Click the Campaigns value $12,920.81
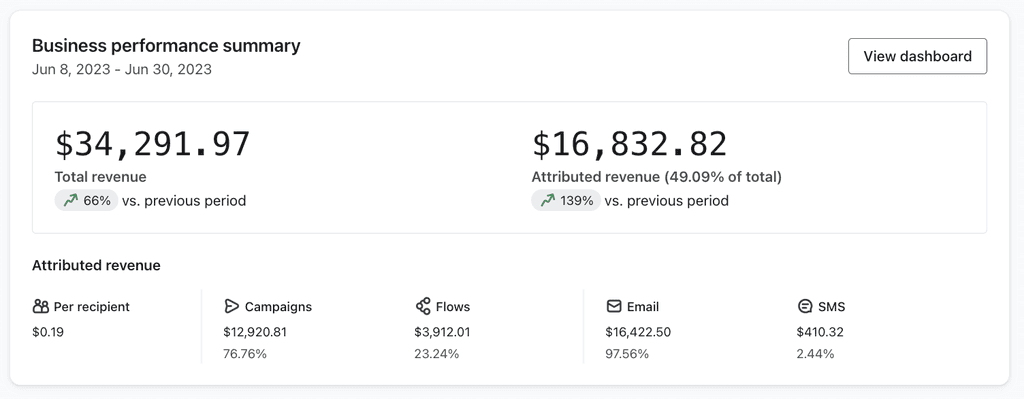Viewport: 1024px width, 399px height. point(255,332)
